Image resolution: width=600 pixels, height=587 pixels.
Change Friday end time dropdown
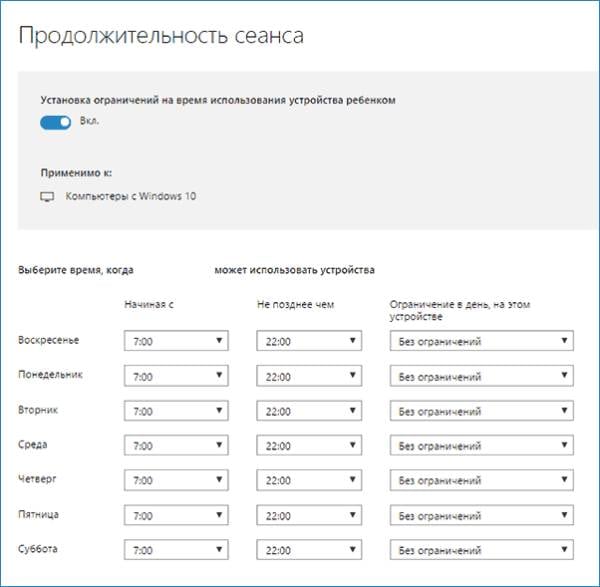click(x=309, y=516)
